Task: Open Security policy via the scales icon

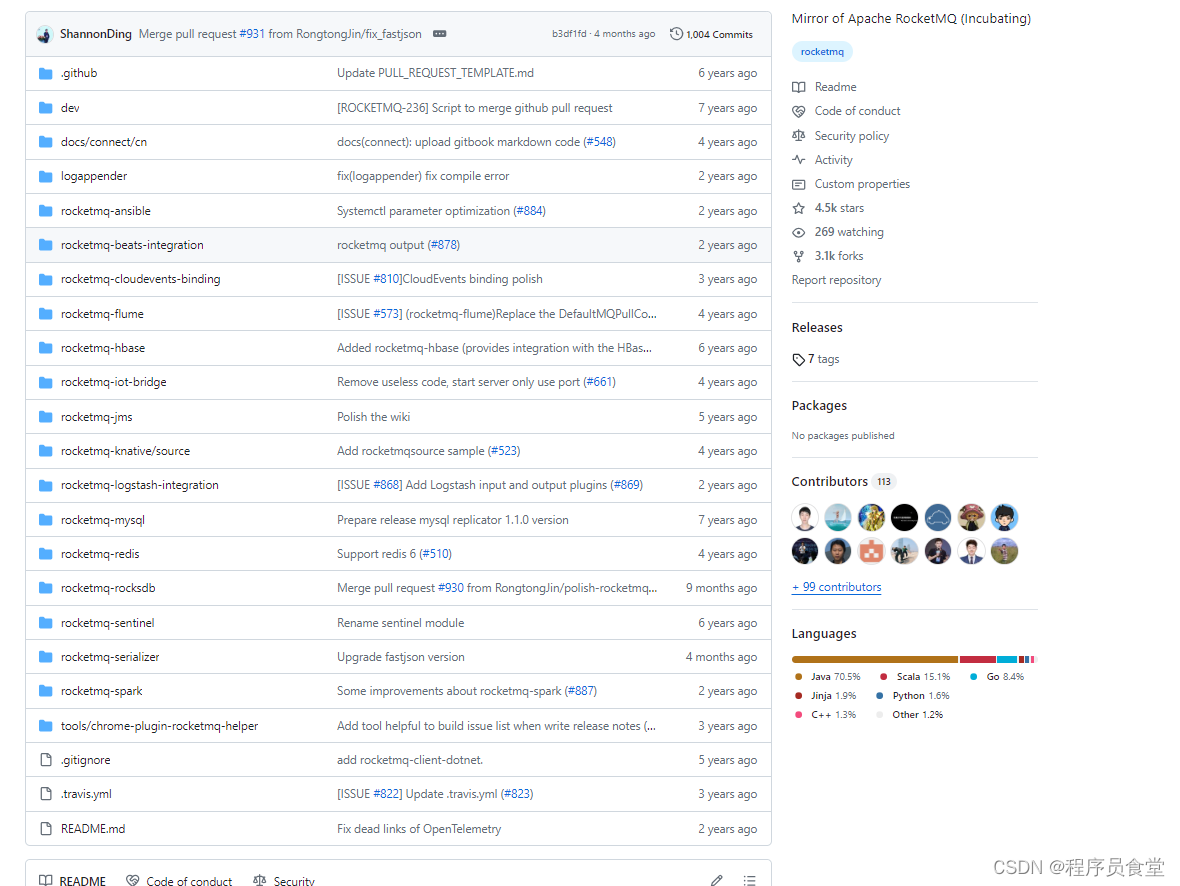Action: coord(798,135)
